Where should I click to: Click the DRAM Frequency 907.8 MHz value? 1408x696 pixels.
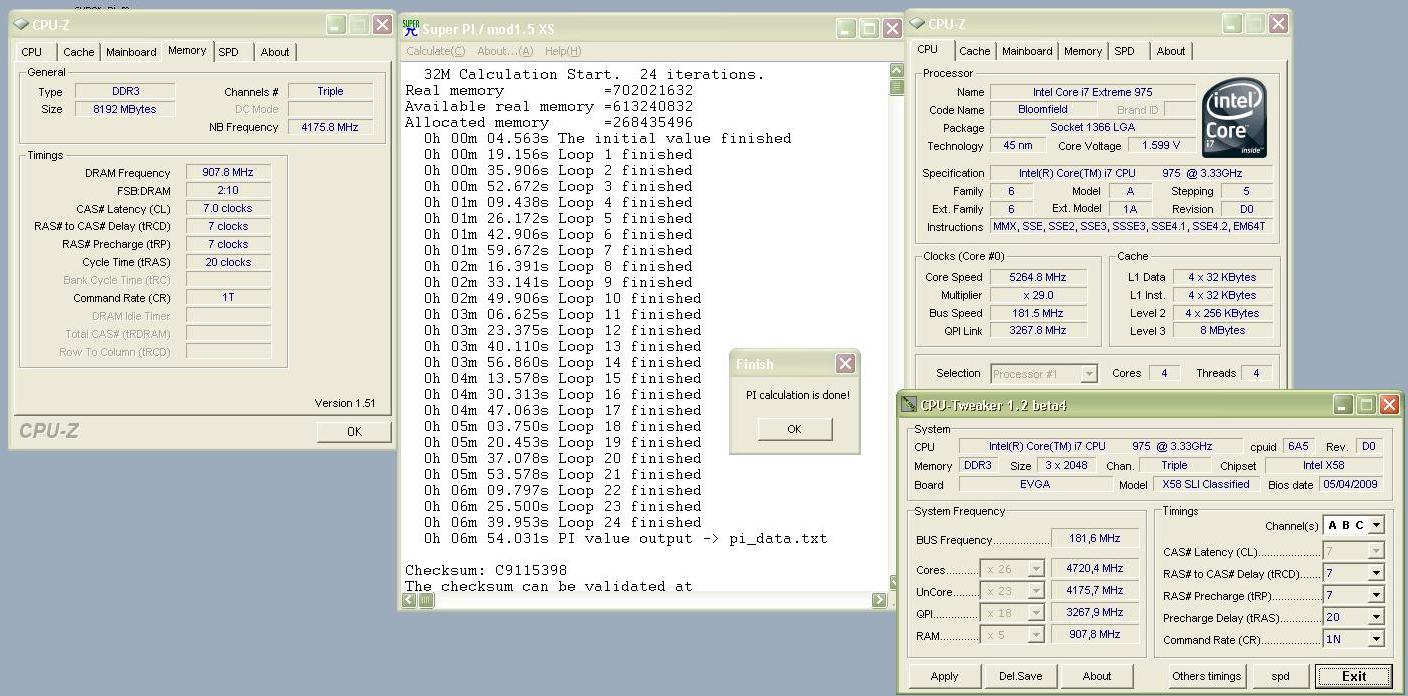[228, 172]
